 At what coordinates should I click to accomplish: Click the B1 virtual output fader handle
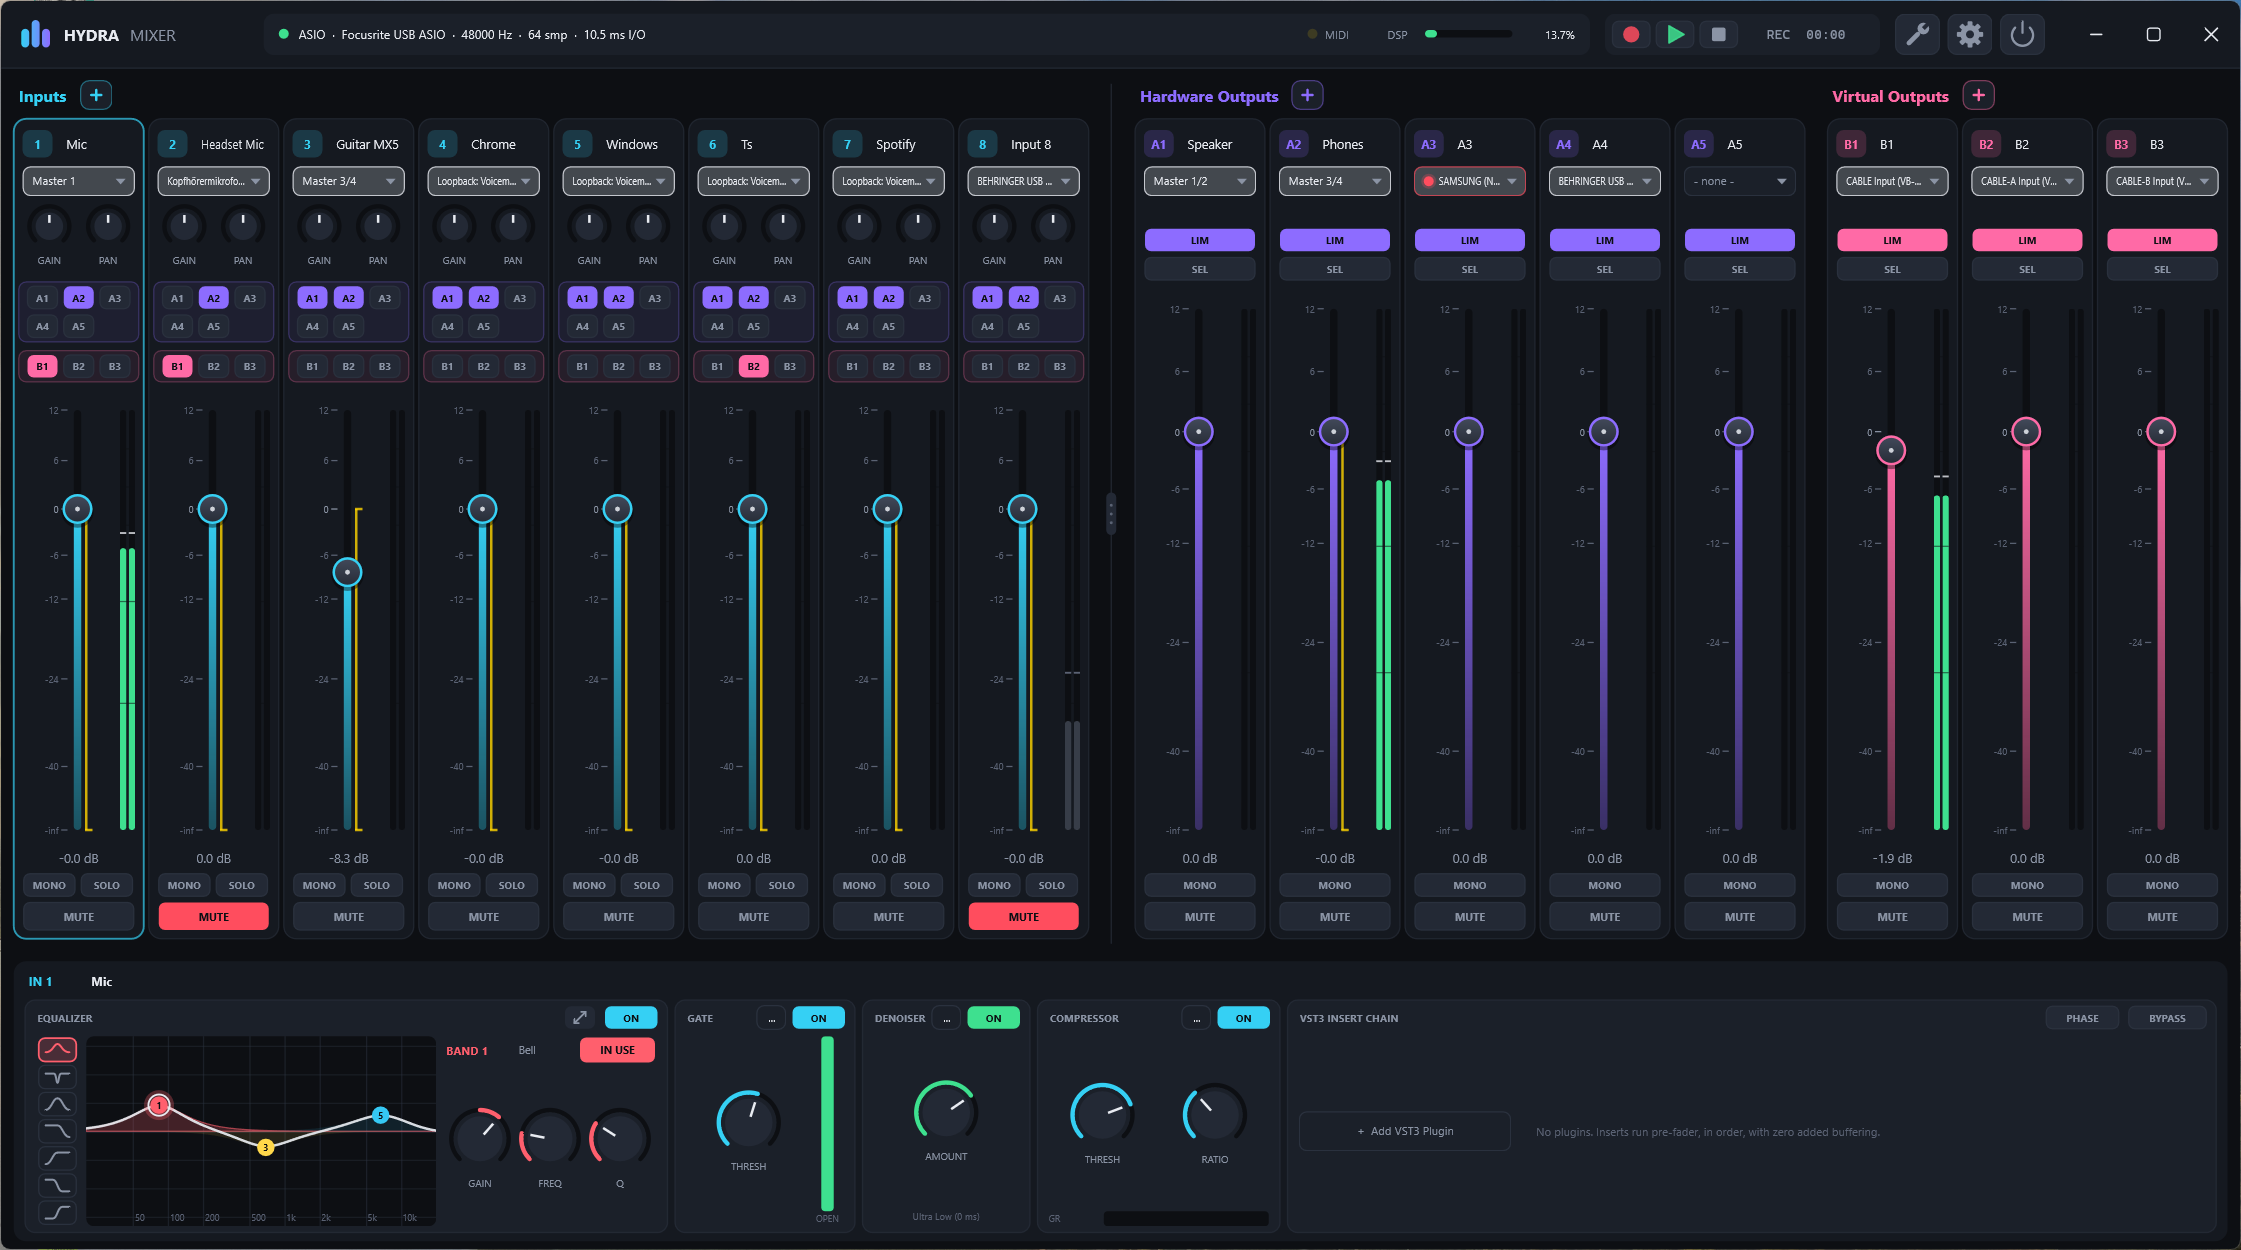[x=1891, y=451]
